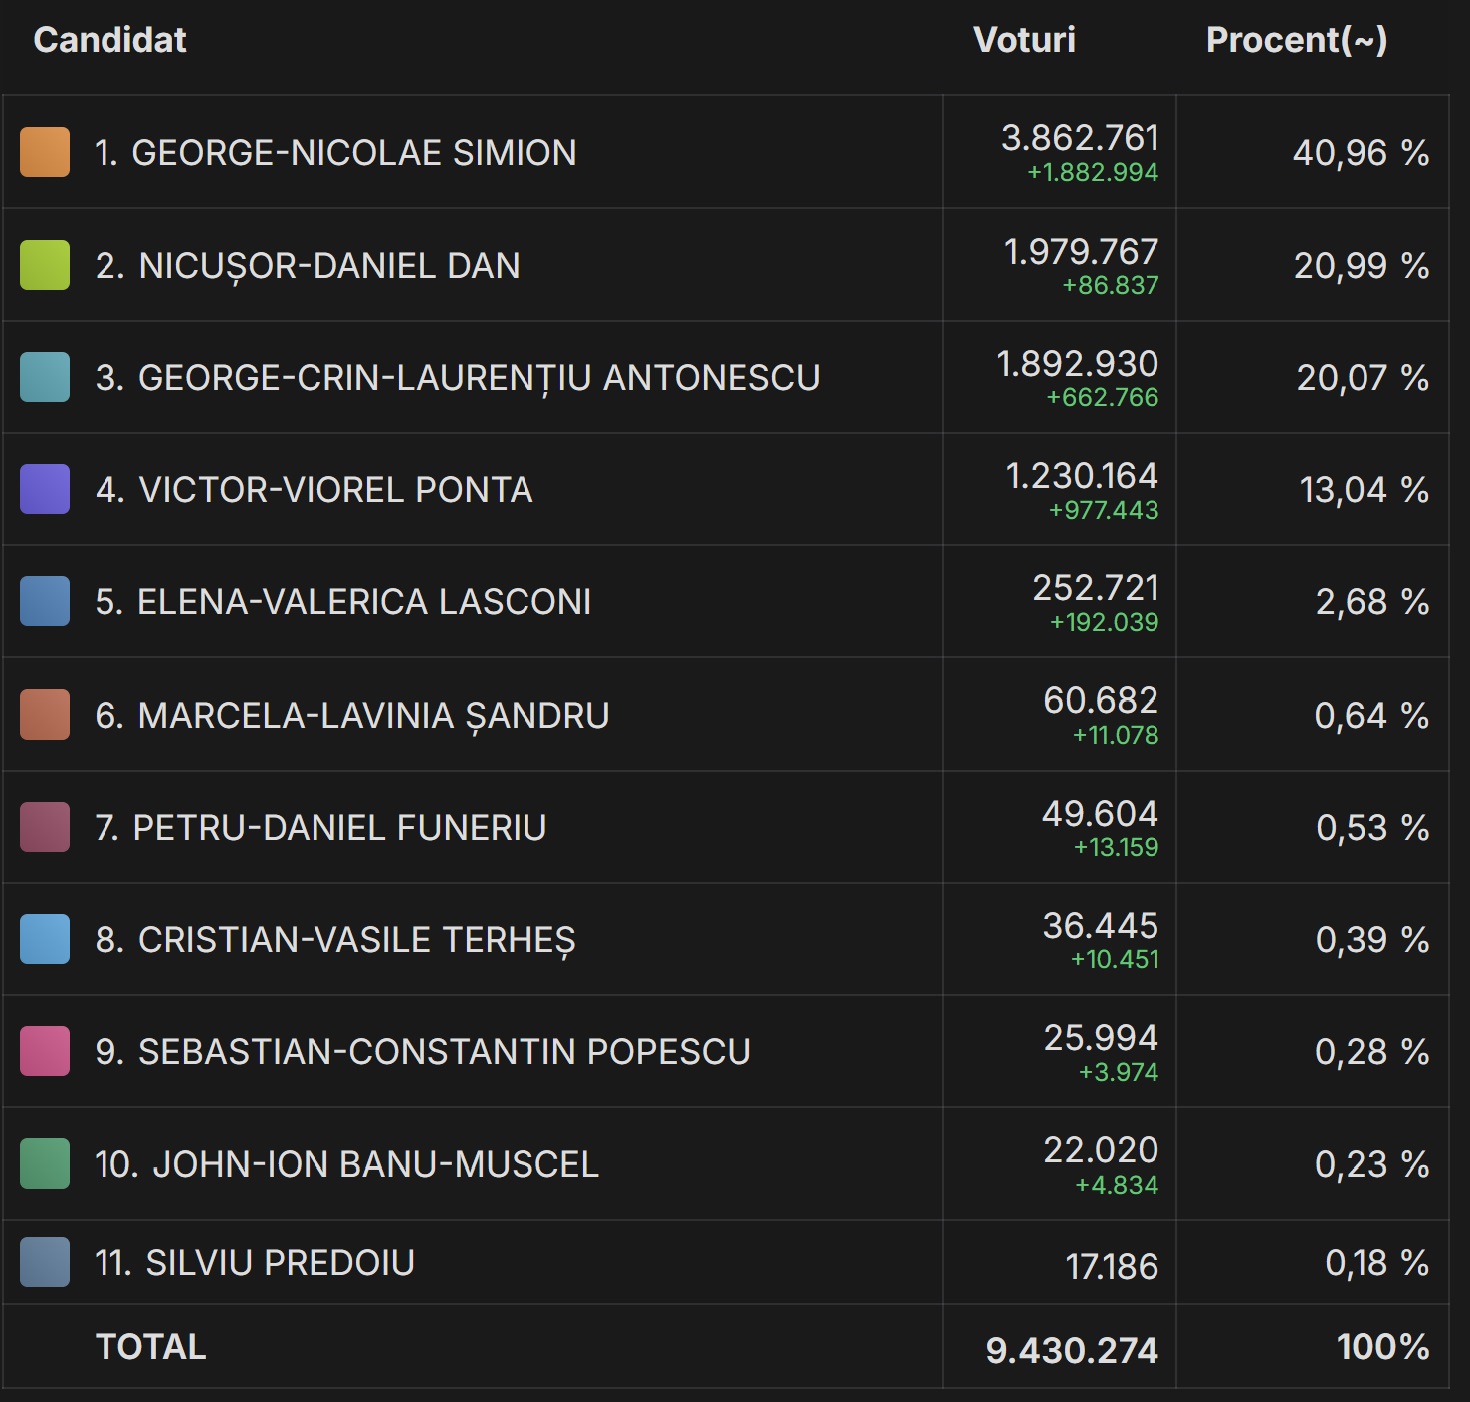Viewport: 1470px width, 1402px height.
Task: Click the orange swatch beside George-Nicolae Simion
Action: tap(45, 152)
